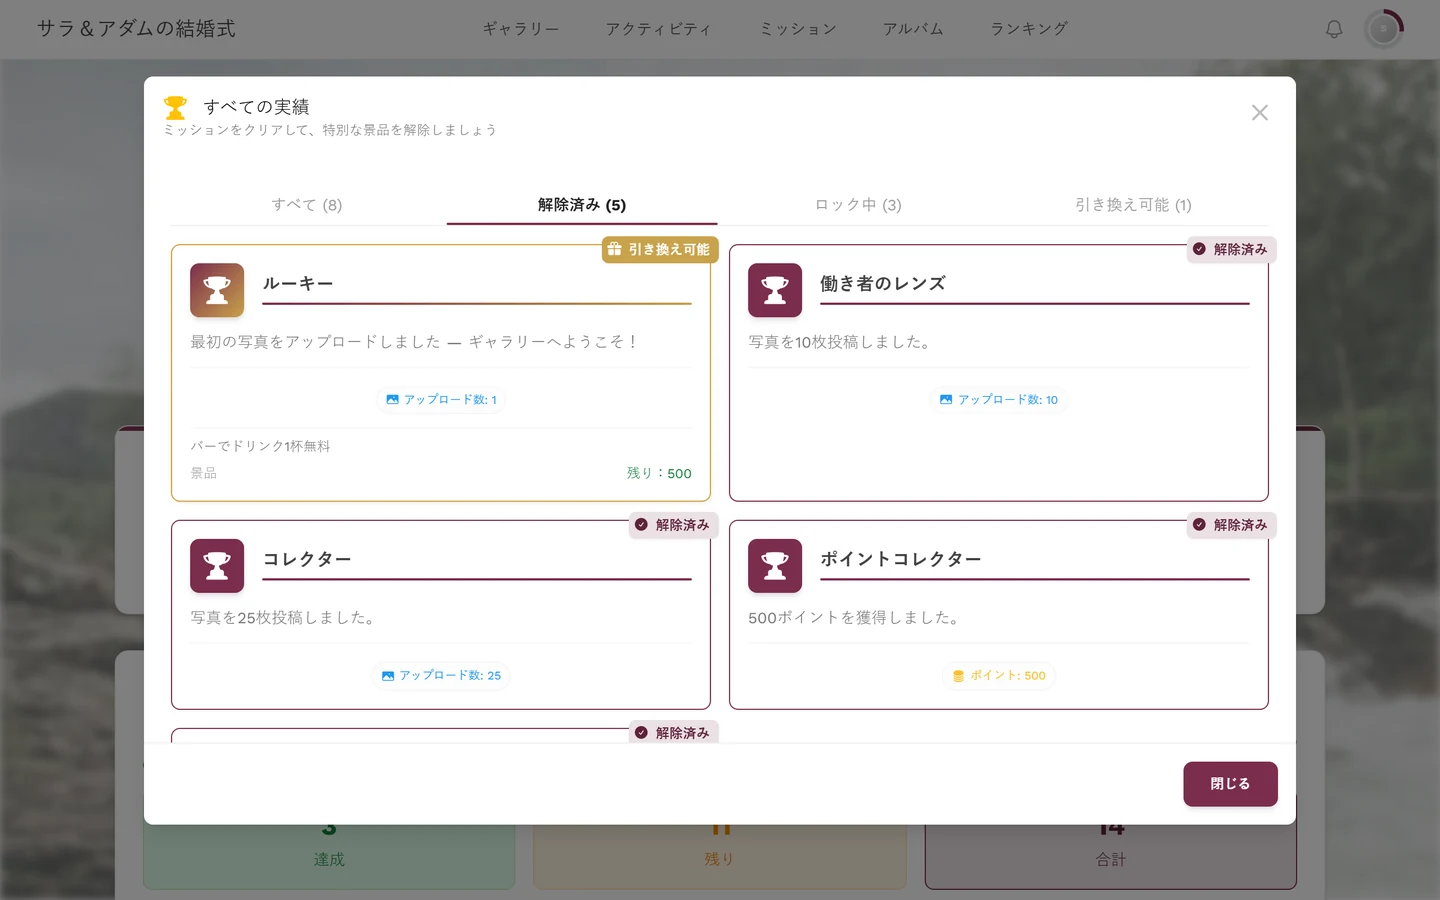Click the notification bell icon
Image resolution: width=1440 pixels, height=900 pixels.
(x=1334, y=29)
